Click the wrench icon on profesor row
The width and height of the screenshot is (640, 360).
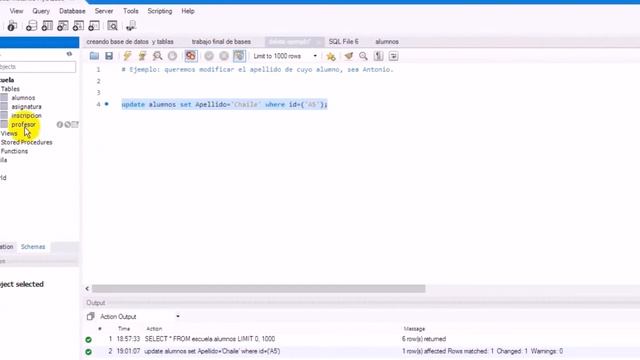point(67,124)
